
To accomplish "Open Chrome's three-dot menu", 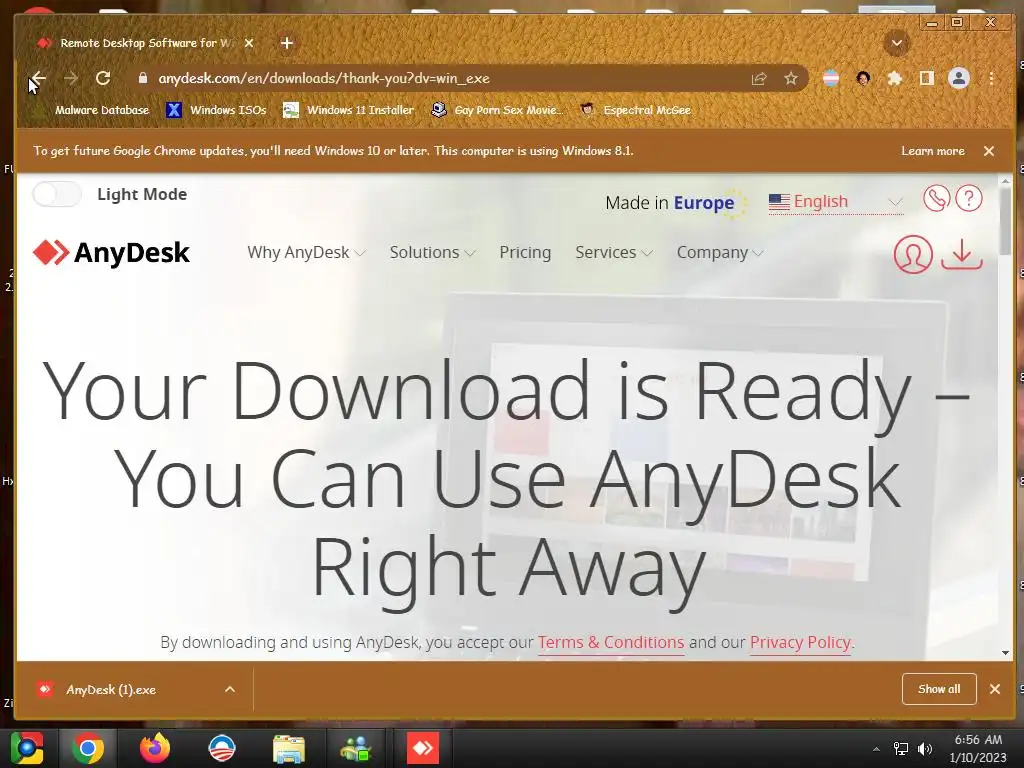I will (991, 79).
